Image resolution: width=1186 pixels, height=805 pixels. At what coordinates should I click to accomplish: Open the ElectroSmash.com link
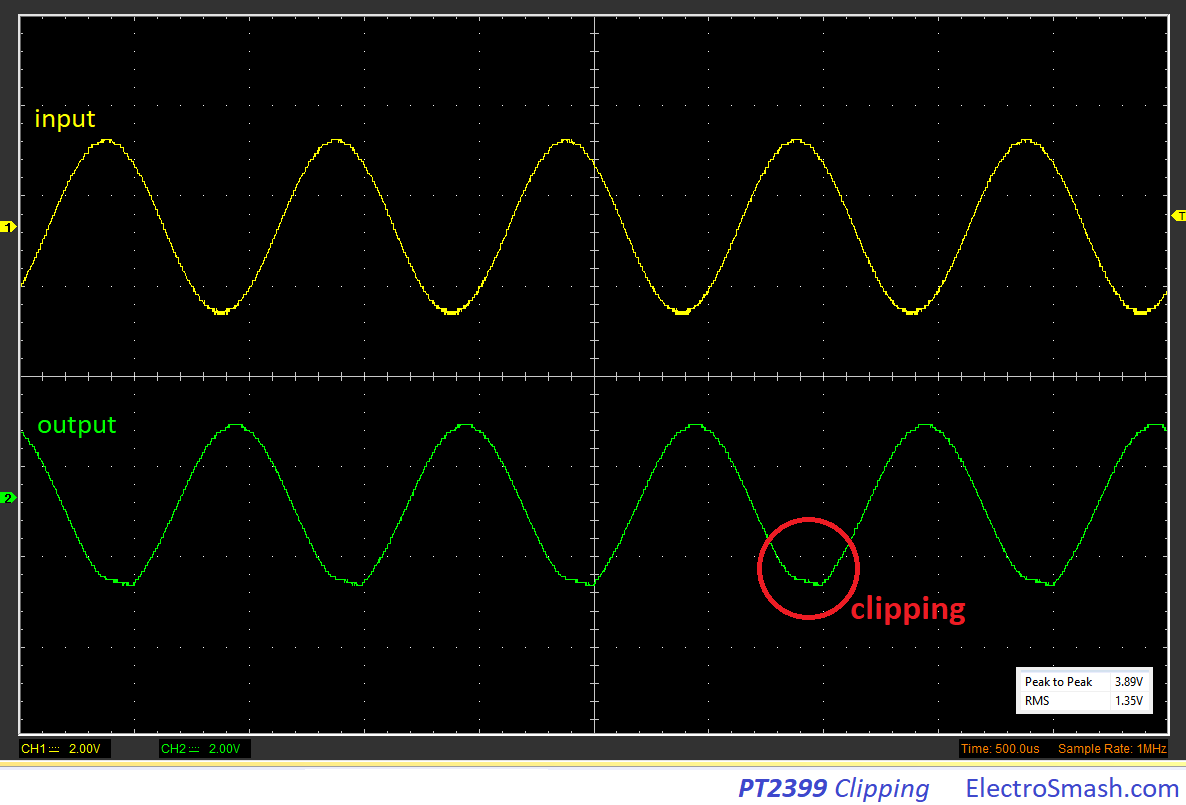1072,788
